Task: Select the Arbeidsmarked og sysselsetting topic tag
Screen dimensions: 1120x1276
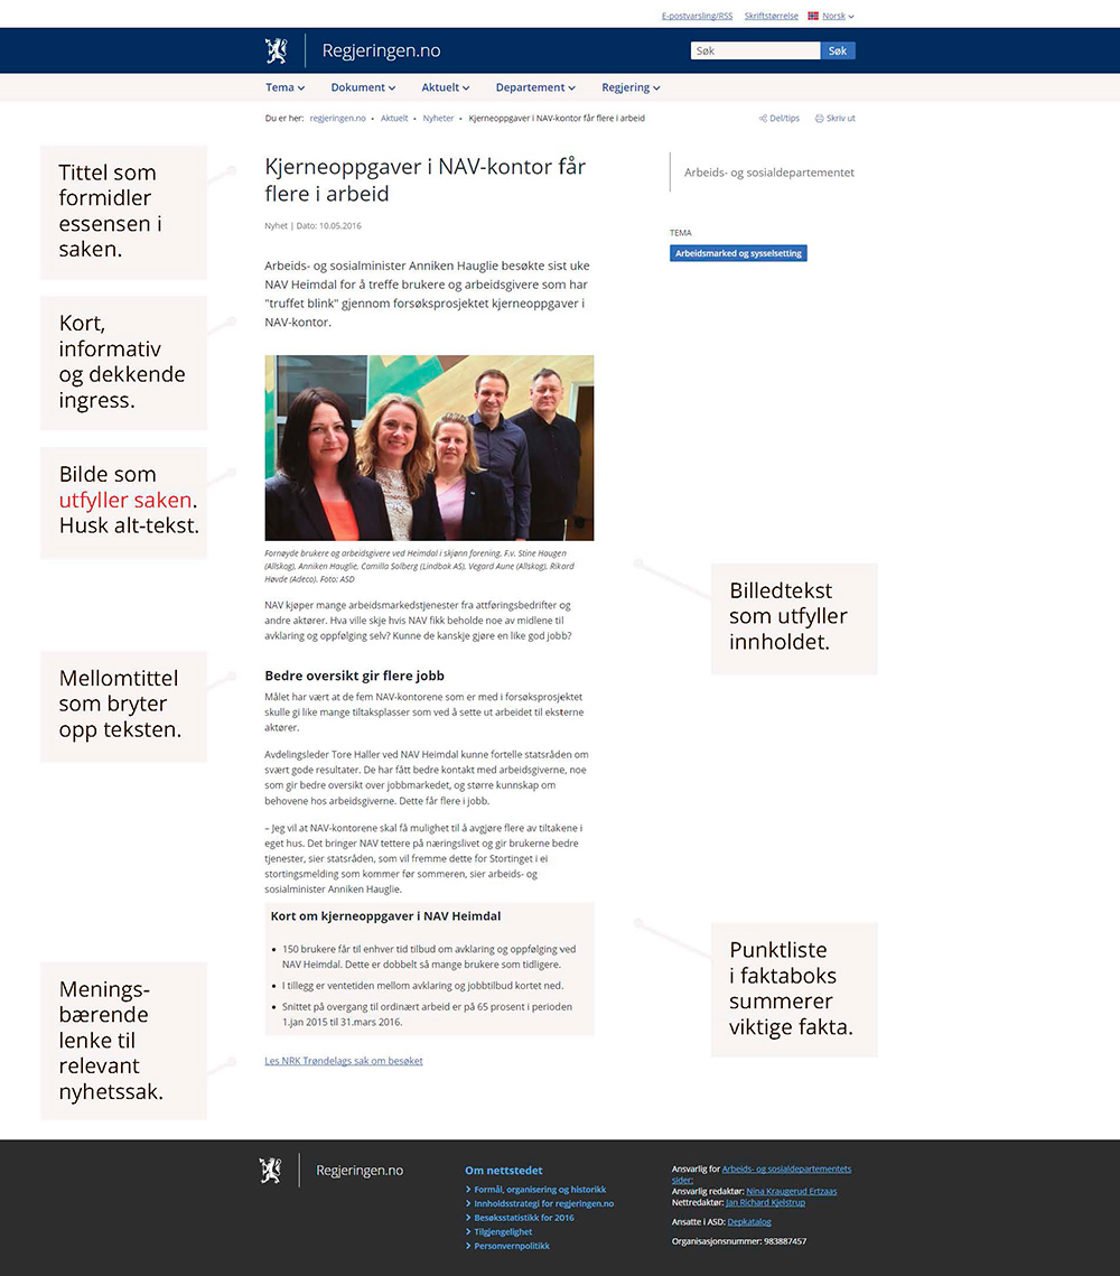Action: (x=738, y=254)
